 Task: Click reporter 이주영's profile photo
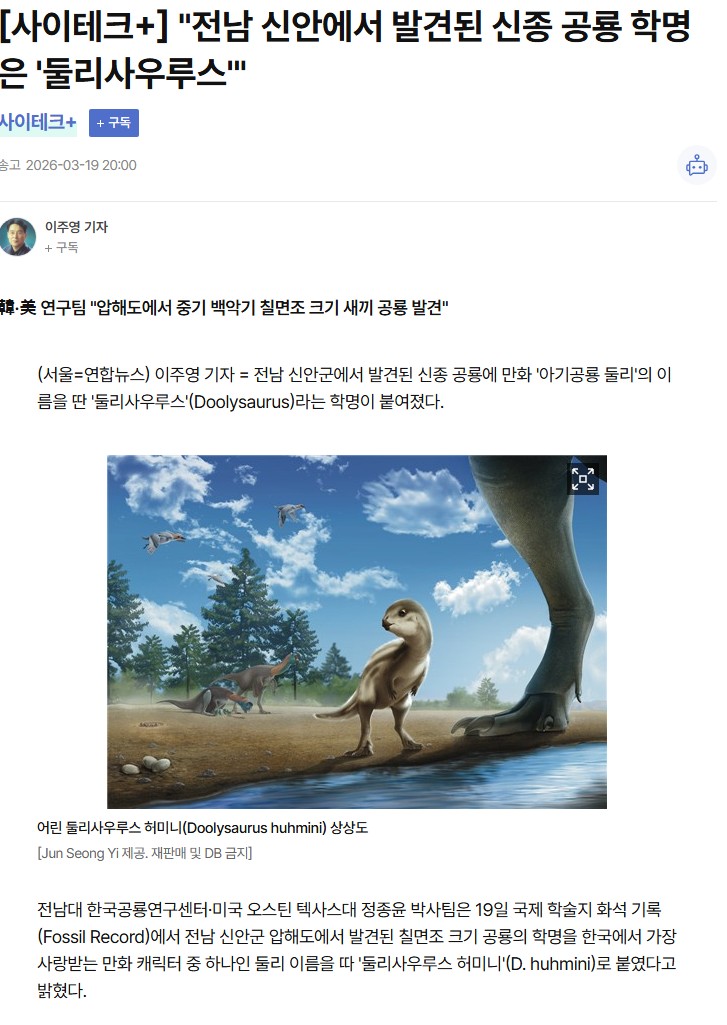click(x=18, y=237)
